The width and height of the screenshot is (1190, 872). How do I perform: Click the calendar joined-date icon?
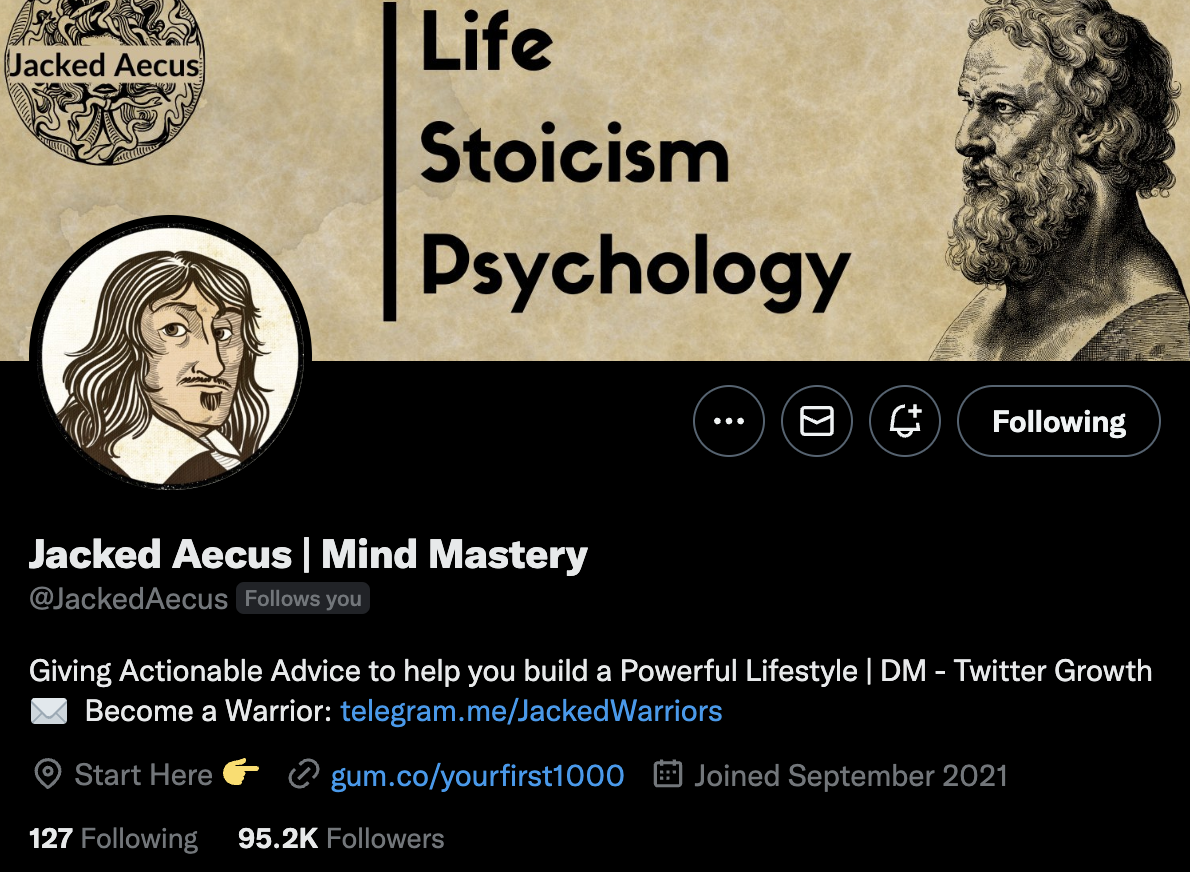(668, 774)
